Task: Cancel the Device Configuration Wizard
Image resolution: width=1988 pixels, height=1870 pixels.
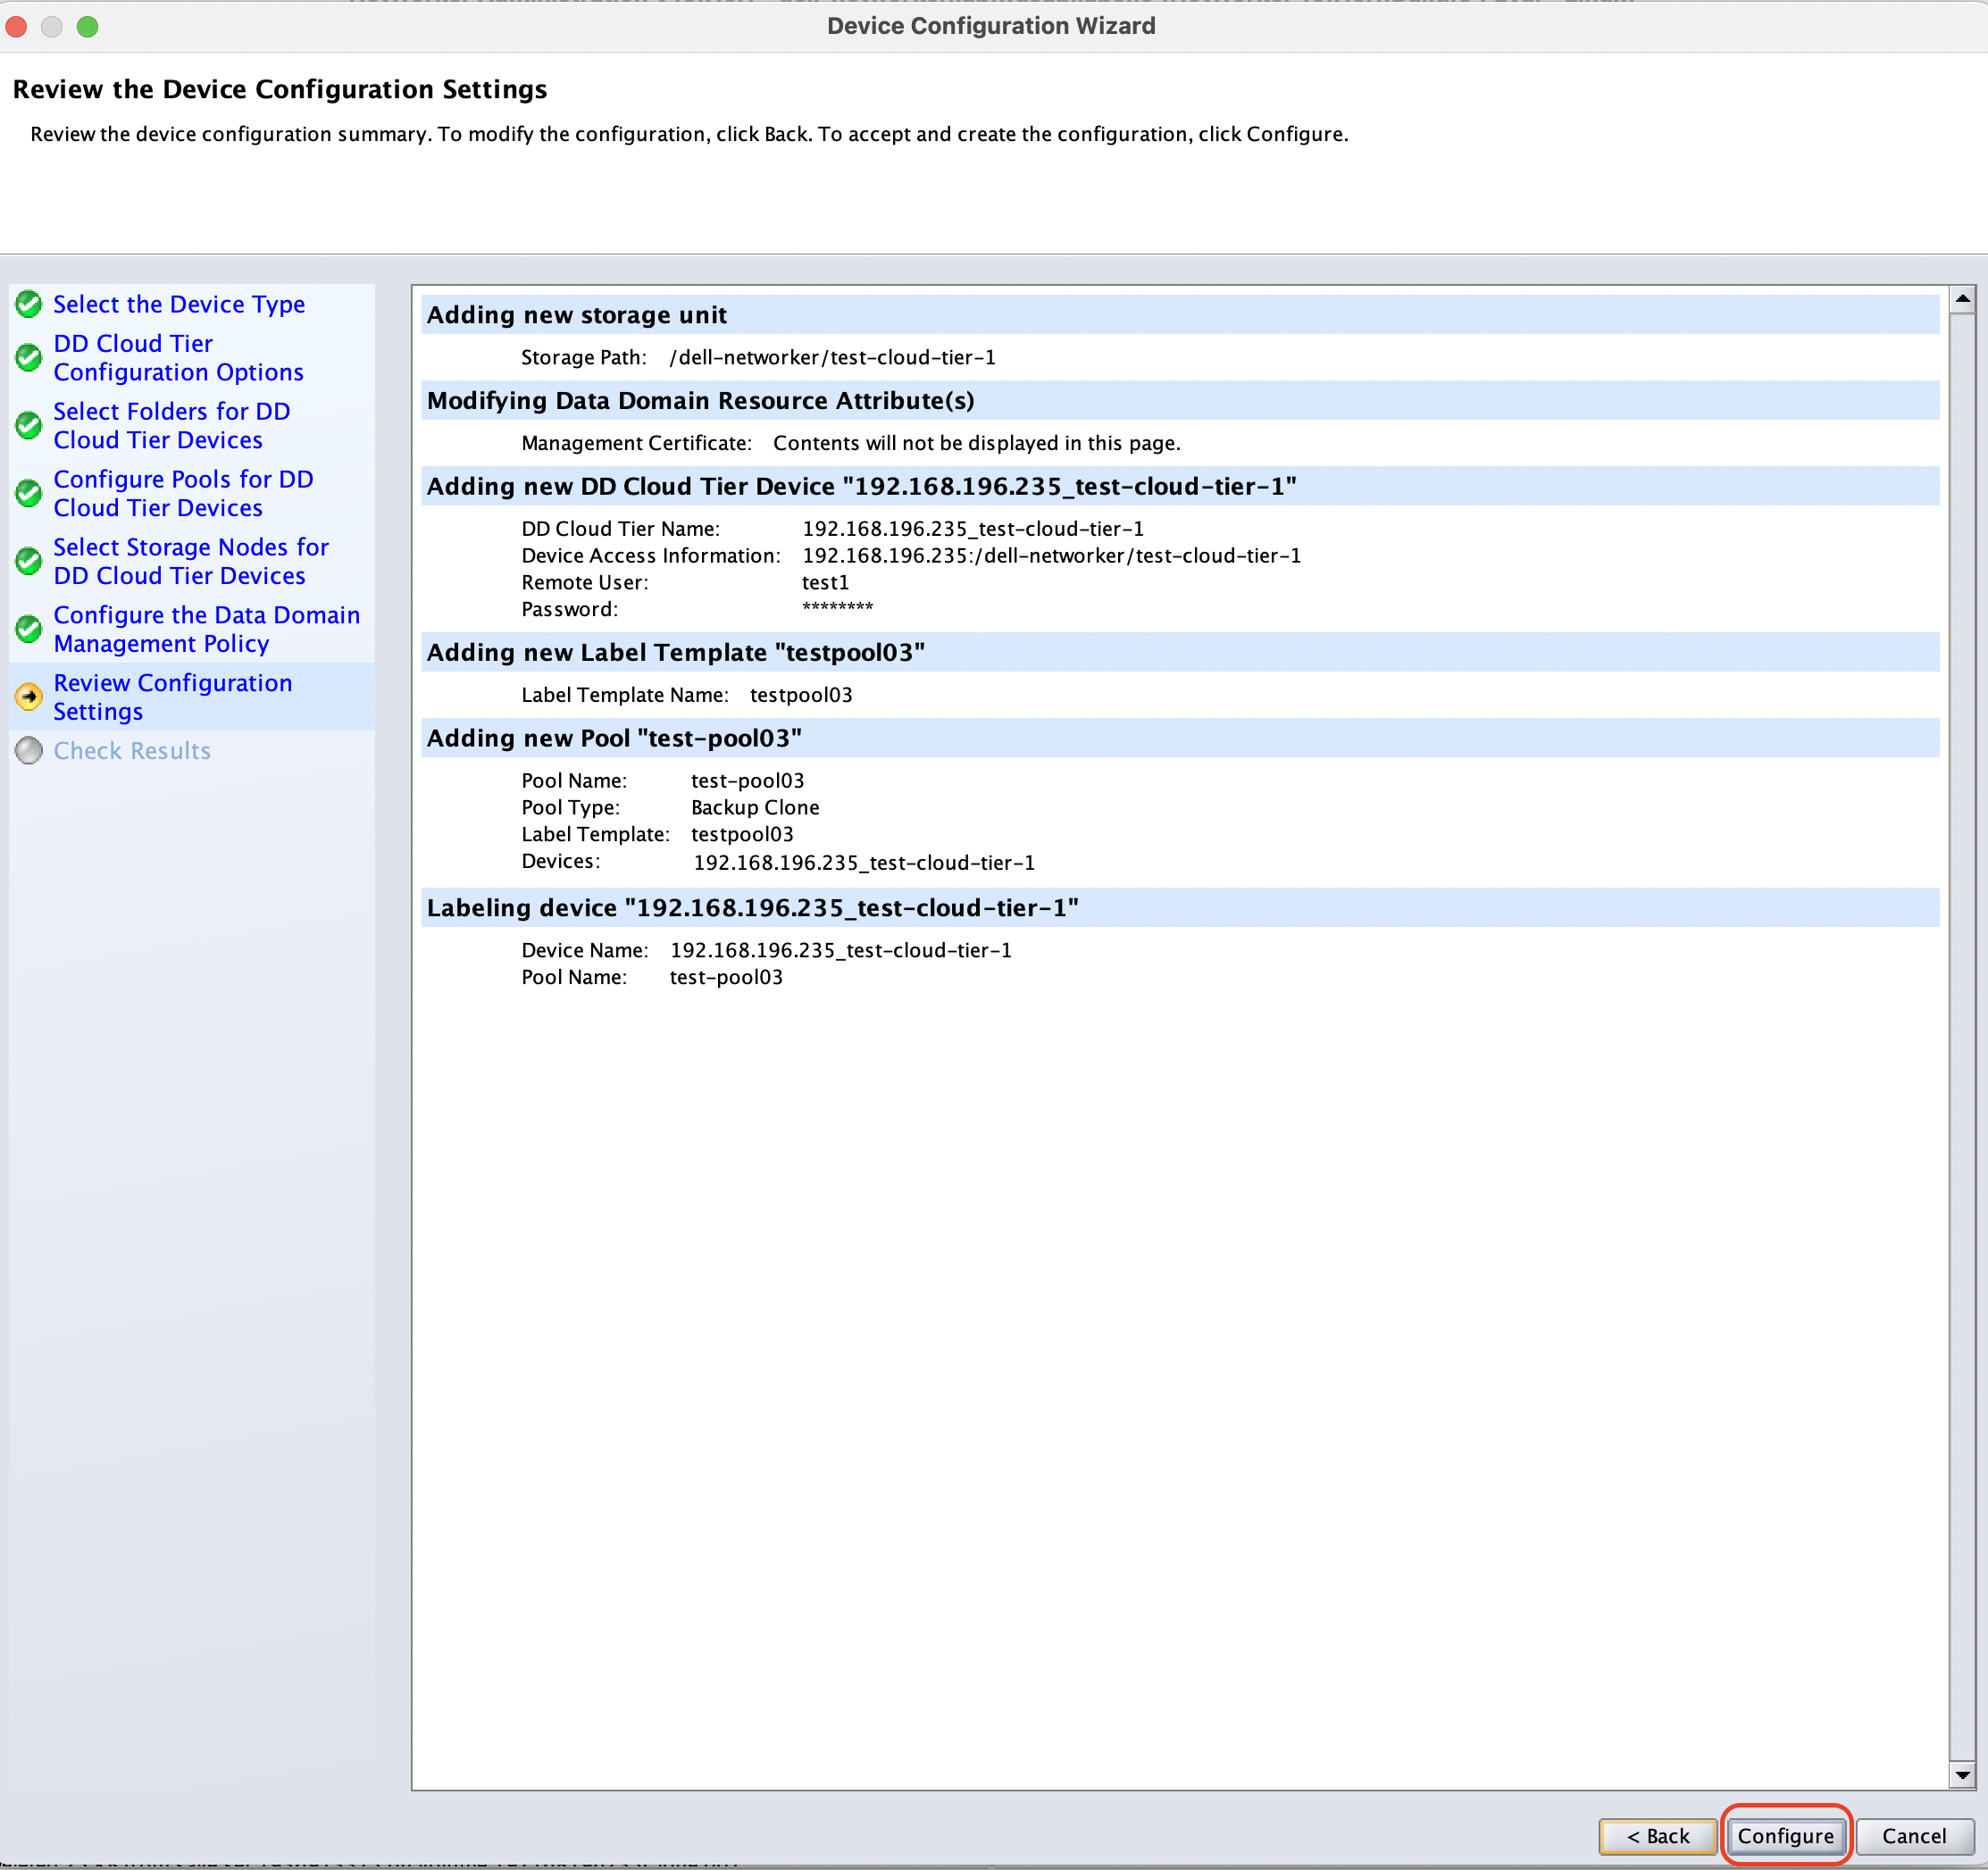Action: [x=1914, y=1836]
